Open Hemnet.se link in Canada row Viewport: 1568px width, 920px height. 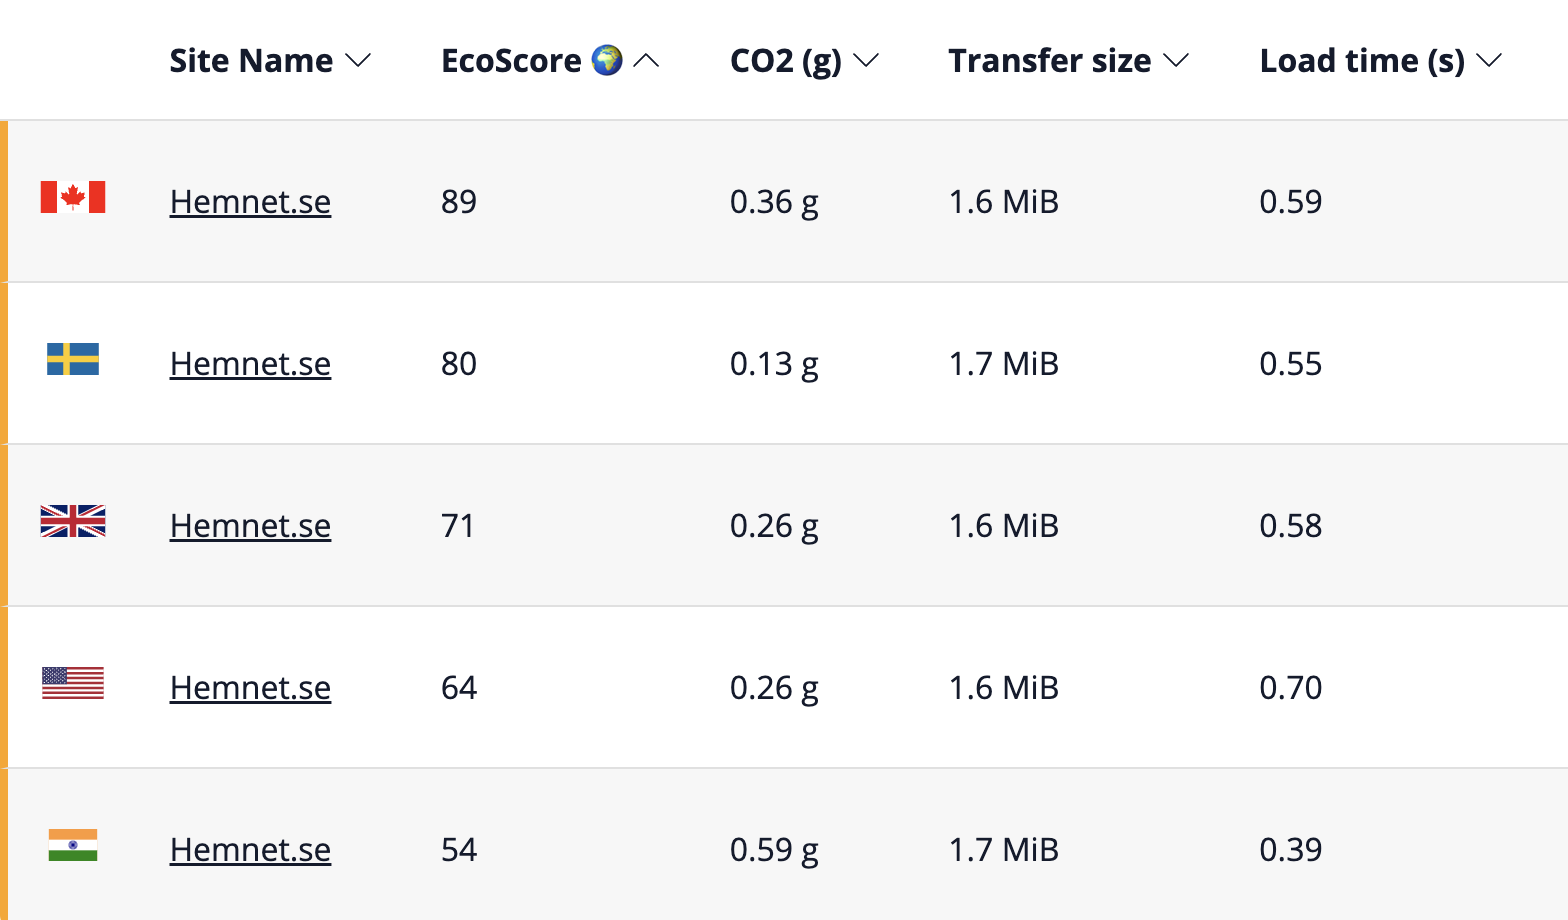tap(250, 202)
